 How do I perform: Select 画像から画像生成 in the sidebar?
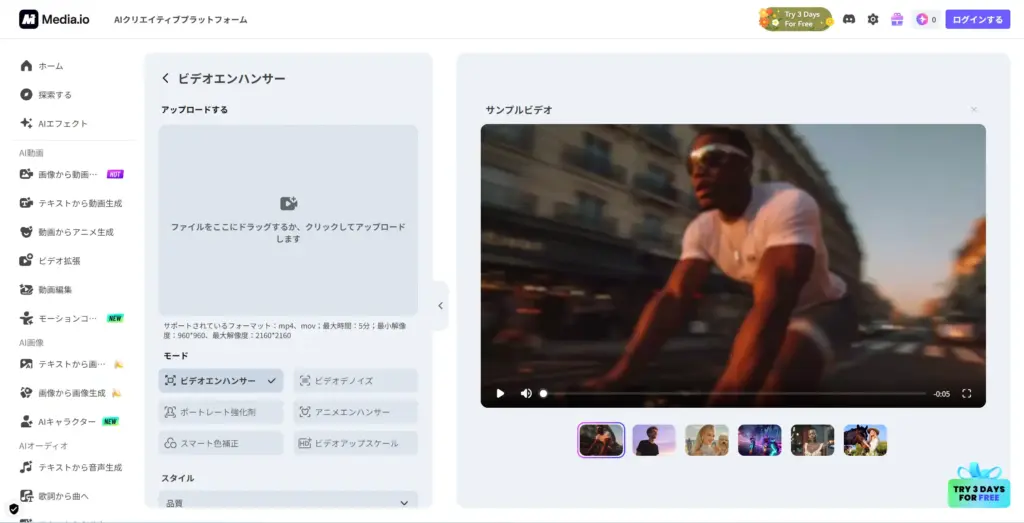coord(72,393)
